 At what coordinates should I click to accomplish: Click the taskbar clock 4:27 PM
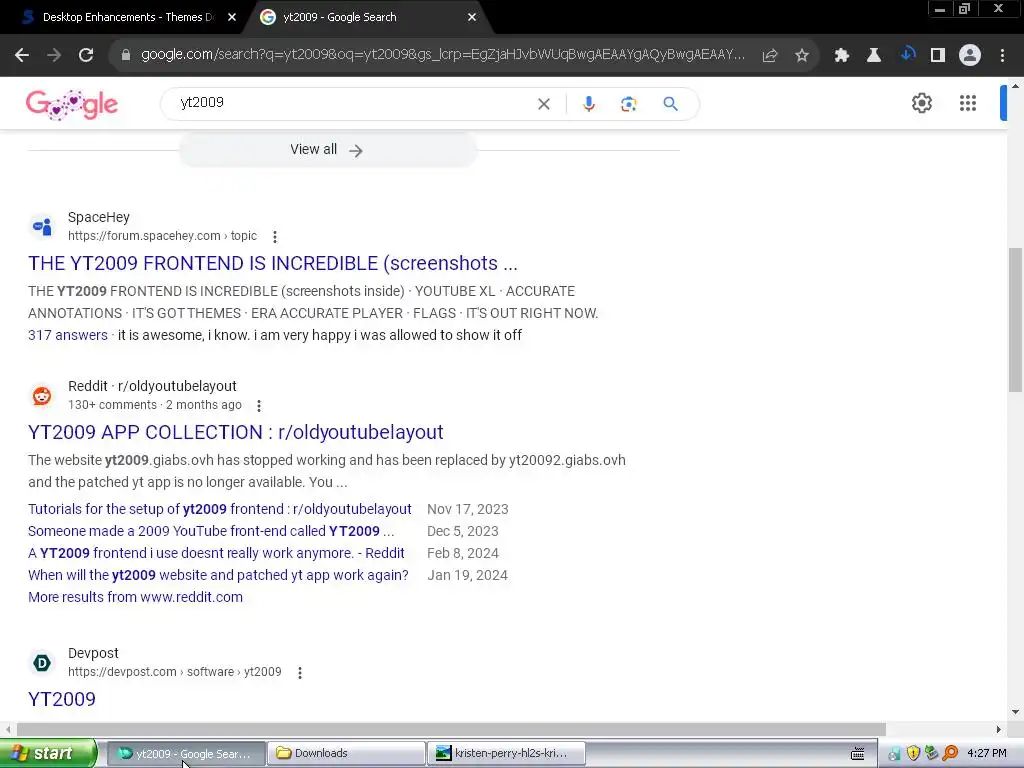tap(987, 754)
